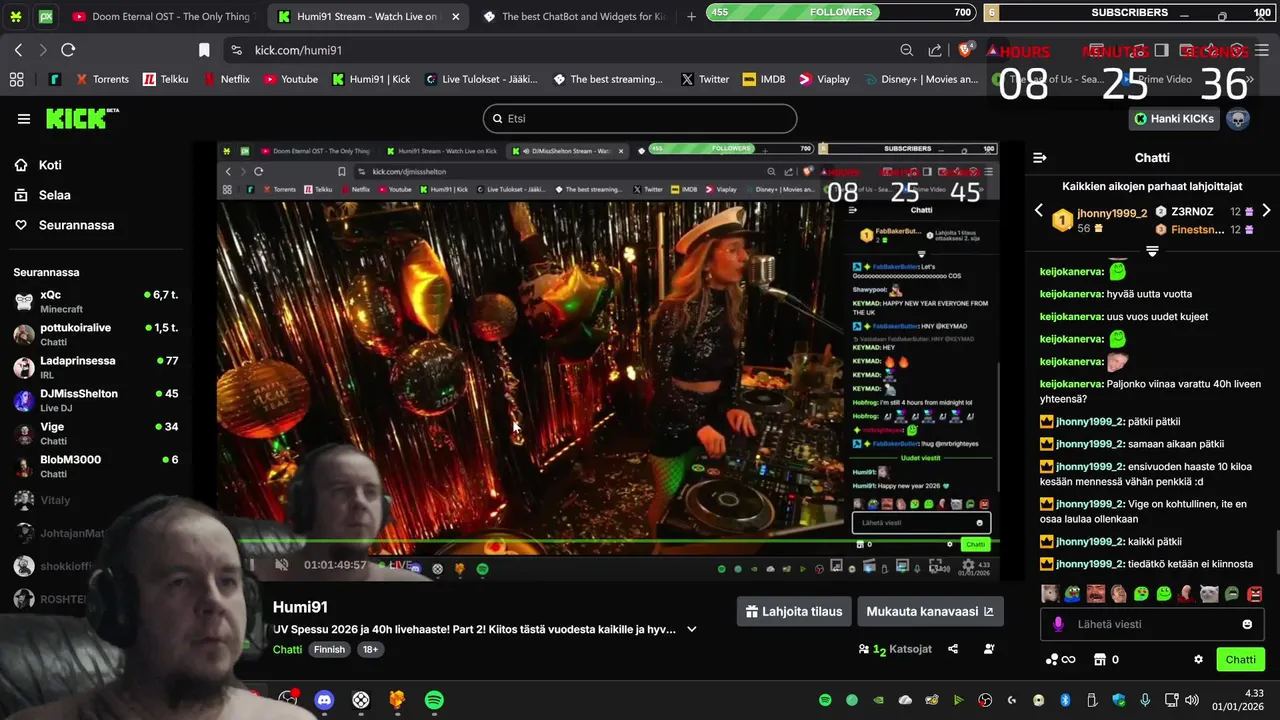Insert the red angry emote from the quick row
Viewport: 1280px width, 720px height.
1255,593
